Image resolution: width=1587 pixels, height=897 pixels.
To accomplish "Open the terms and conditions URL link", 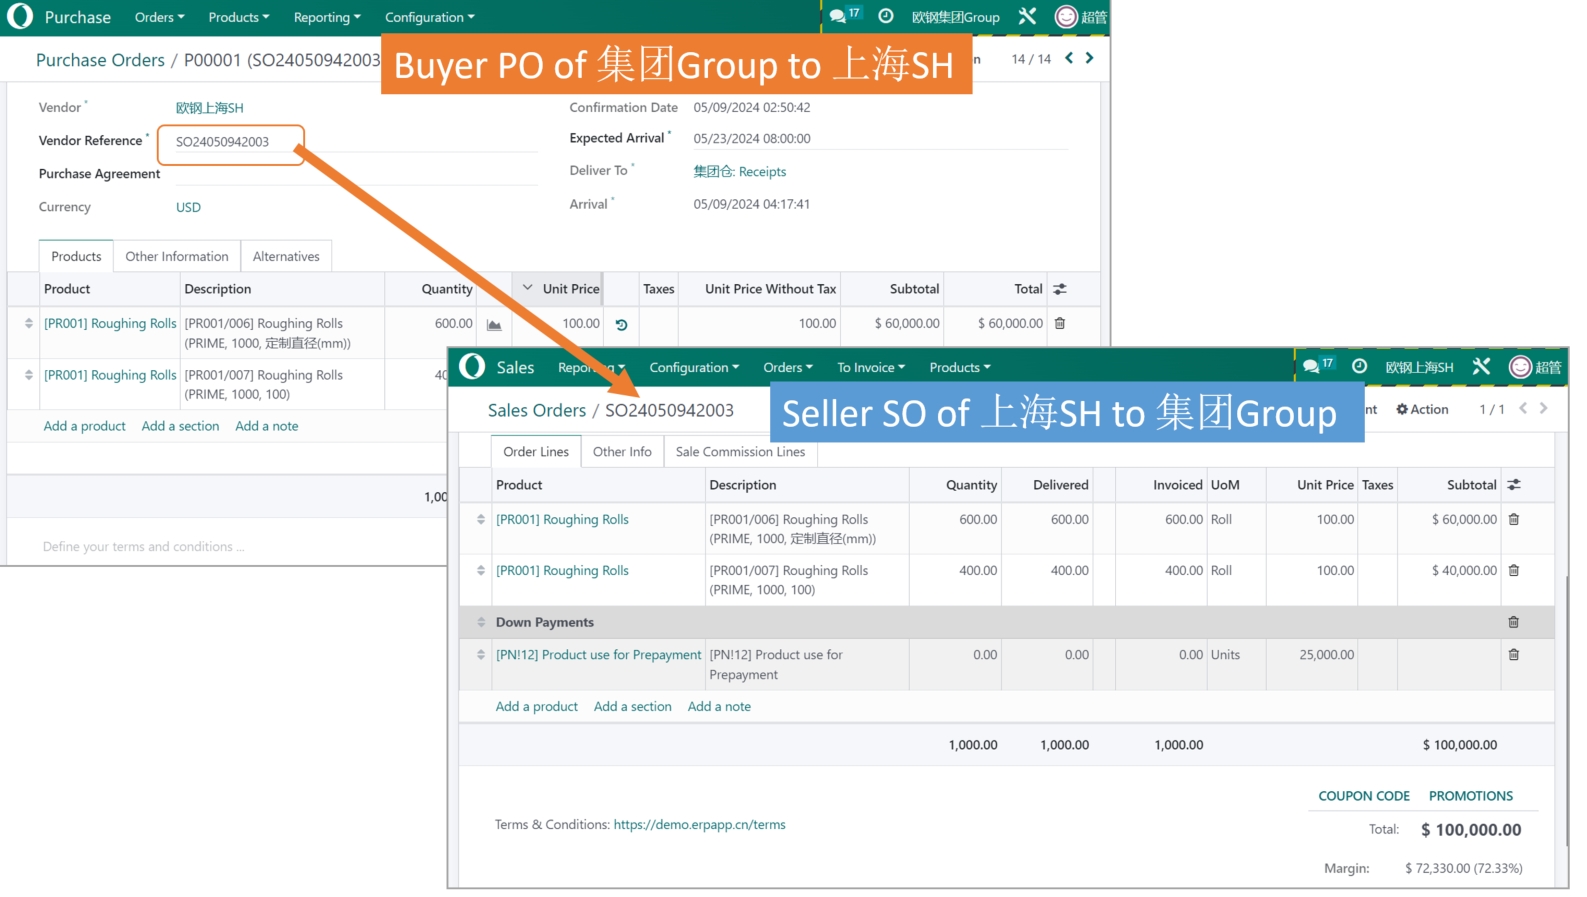I will (699, 825).
